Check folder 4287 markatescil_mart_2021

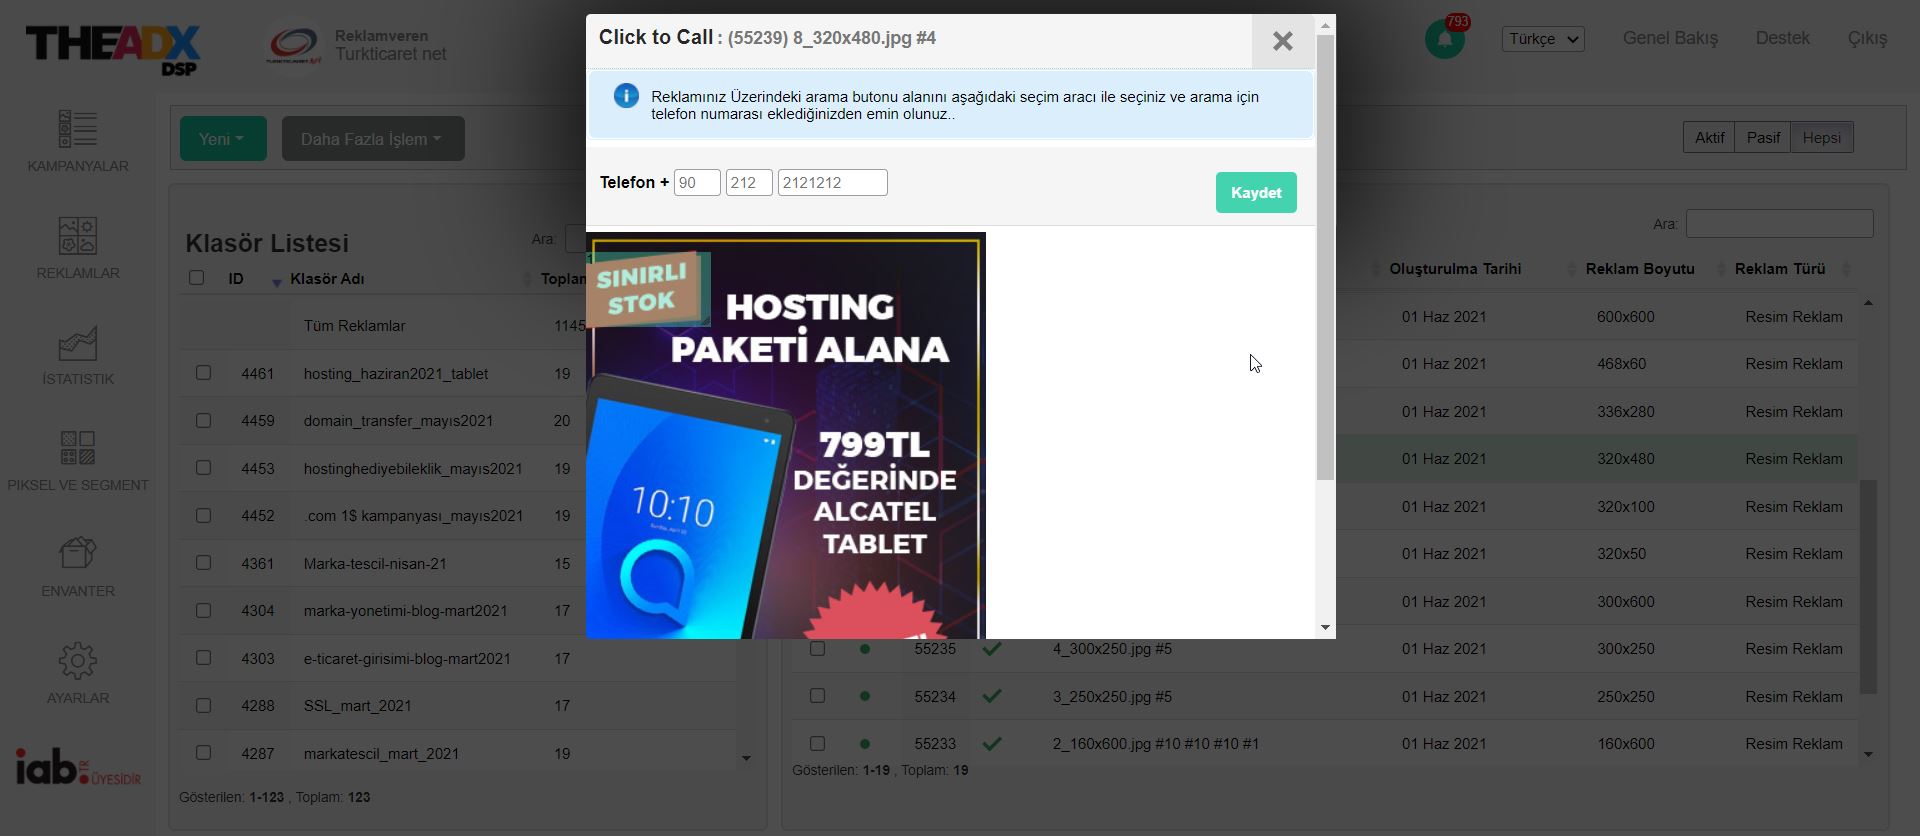[x=204, y=753]
